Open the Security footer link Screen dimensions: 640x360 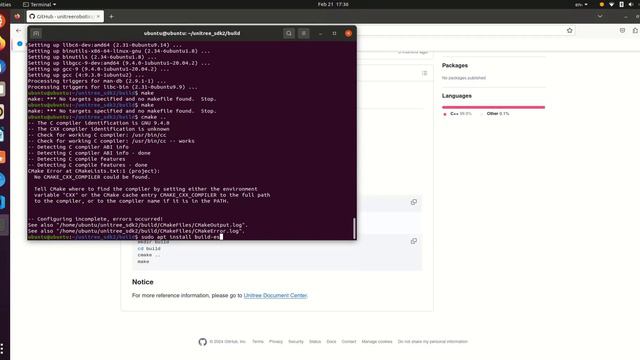point(296,342)
